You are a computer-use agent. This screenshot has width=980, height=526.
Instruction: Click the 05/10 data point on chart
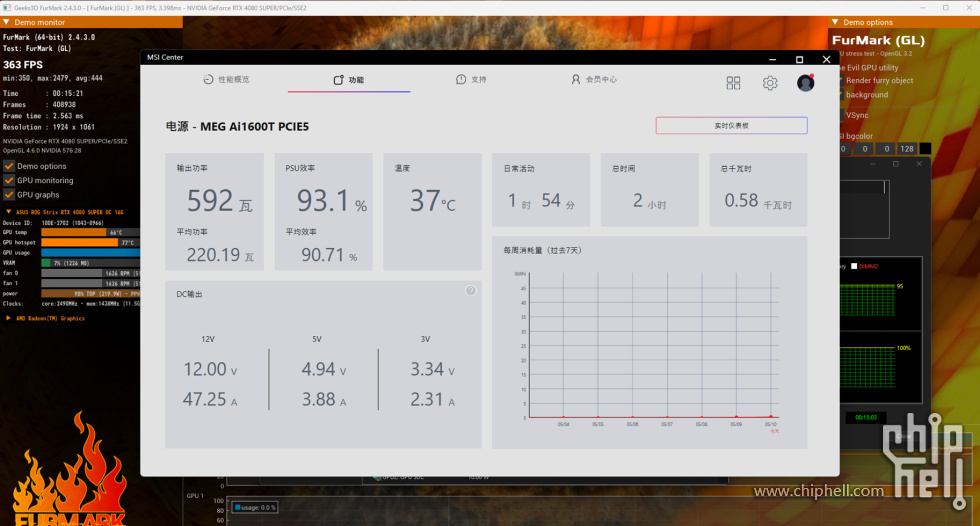771,416
